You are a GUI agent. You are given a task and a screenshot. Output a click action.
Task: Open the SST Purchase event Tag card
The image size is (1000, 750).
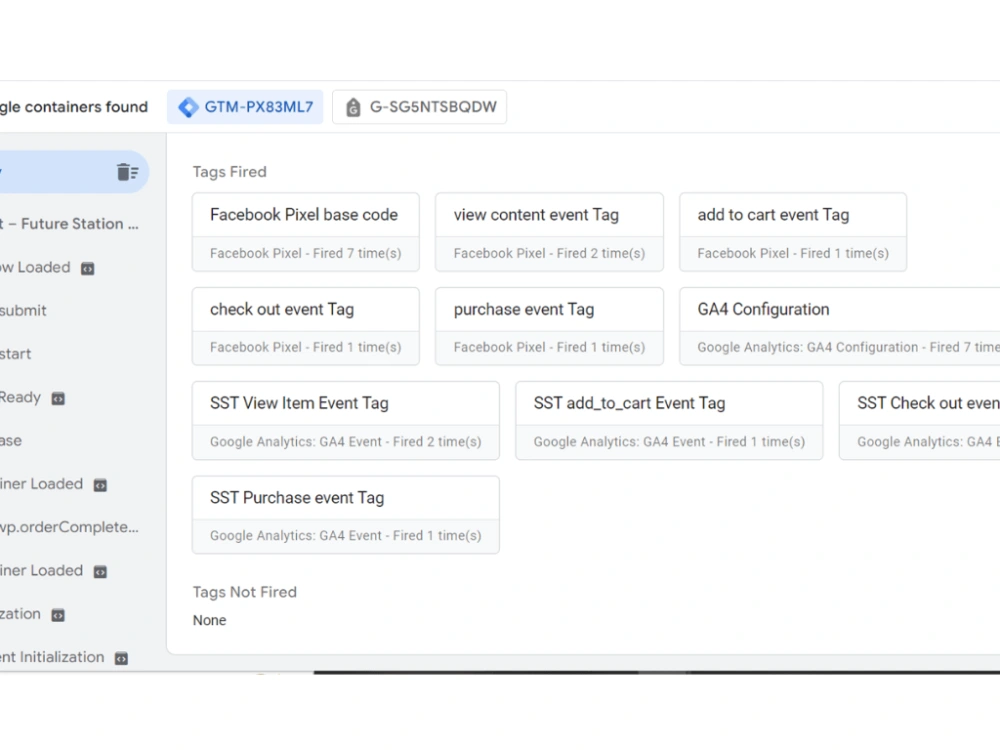pyautogui.click(x=345, y=514)
